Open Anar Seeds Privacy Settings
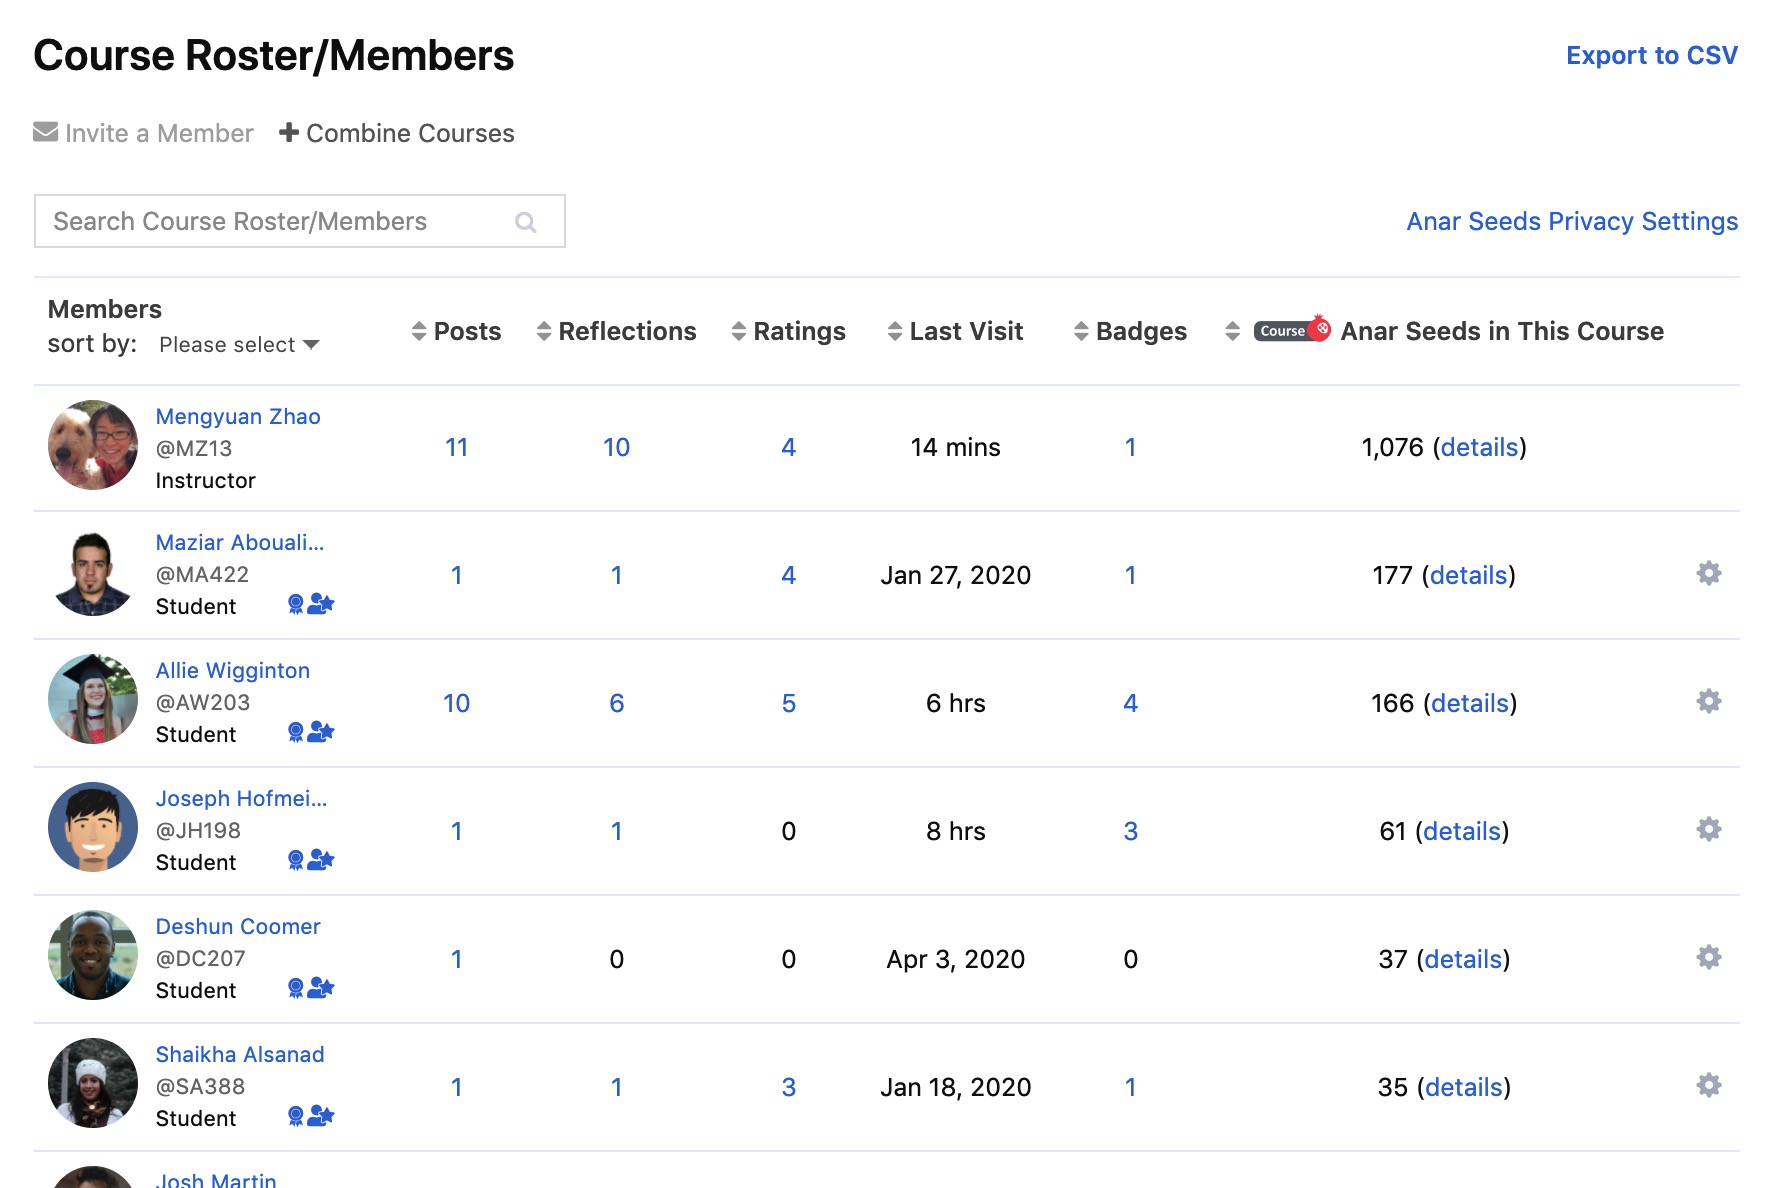This screenshot has width=1768, height=1188. tap(1572, 221)
